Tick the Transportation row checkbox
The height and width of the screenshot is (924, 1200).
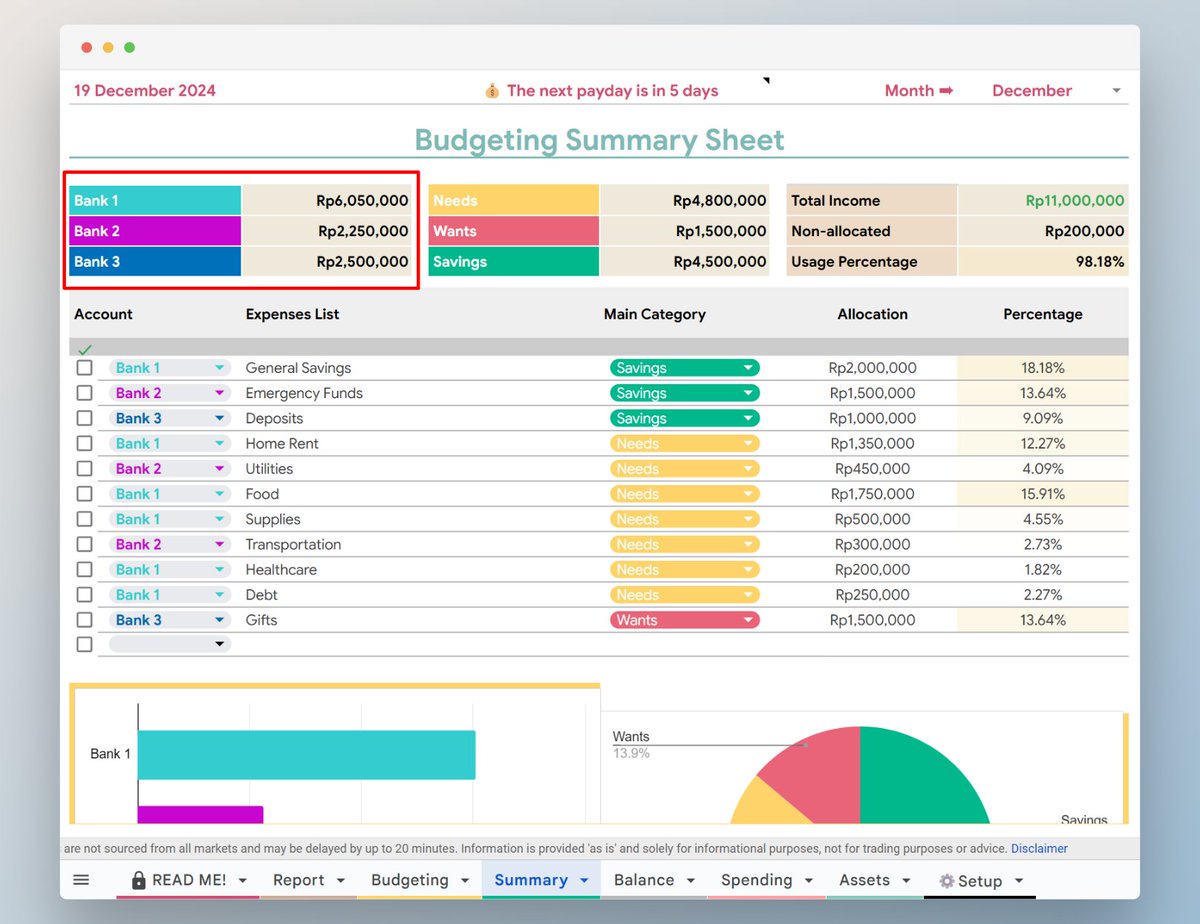pos(85,544)
